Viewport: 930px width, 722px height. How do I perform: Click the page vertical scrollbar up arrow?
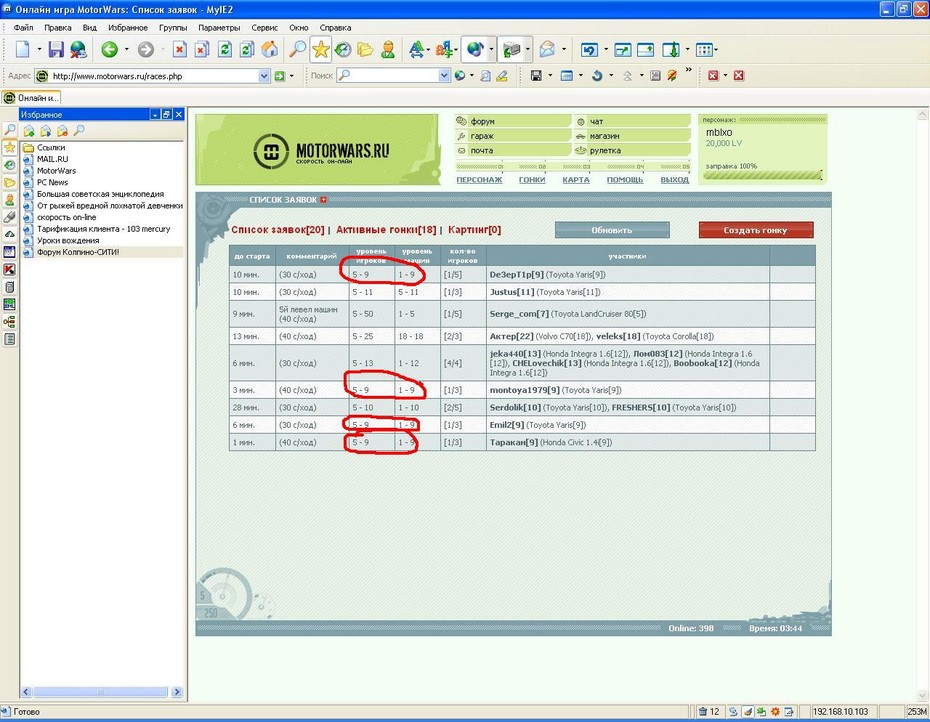coord(922,114)
